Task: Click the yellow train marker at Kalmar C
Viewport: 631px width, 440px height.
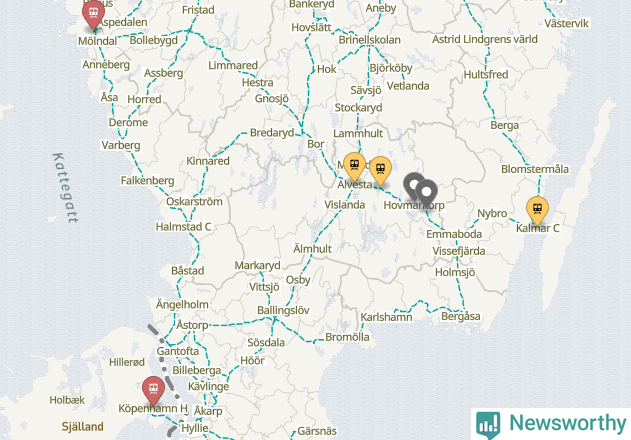Action: (537, 211)
